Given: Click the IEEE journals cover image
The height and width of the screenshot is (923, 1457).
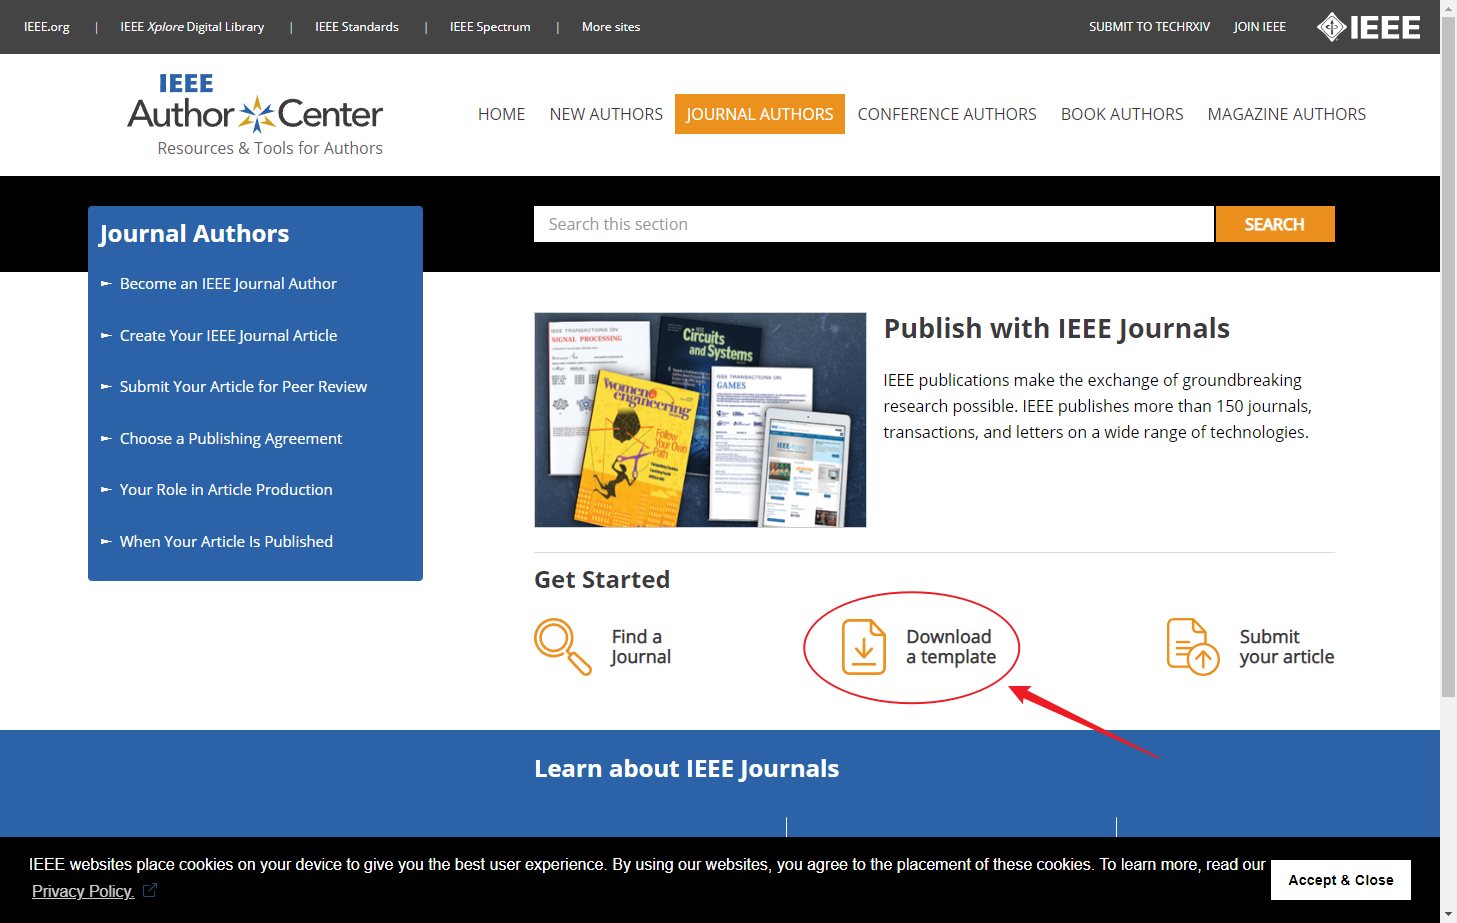Looking at the screenshot, I should click(700, 420).
